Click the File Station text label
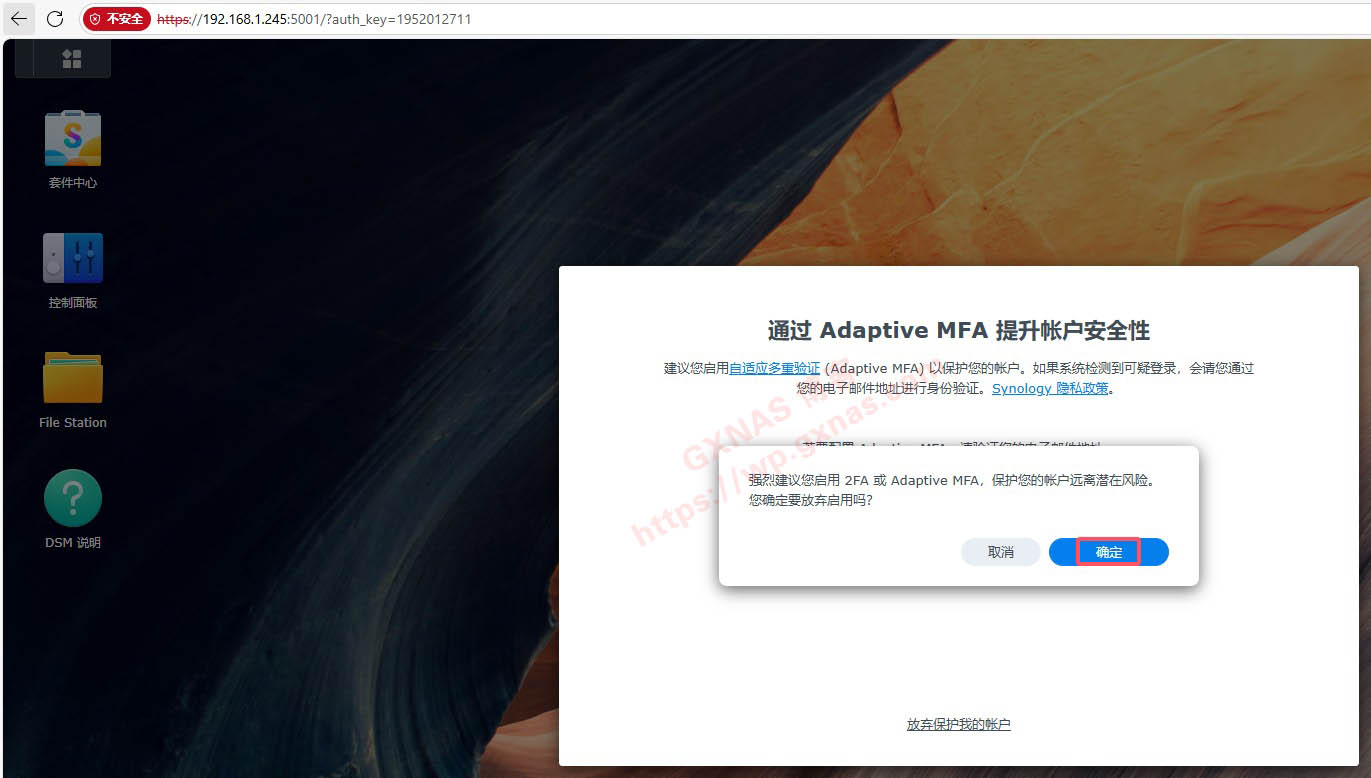The width and height of the screenshot is (1371, 778). [73, 423]
